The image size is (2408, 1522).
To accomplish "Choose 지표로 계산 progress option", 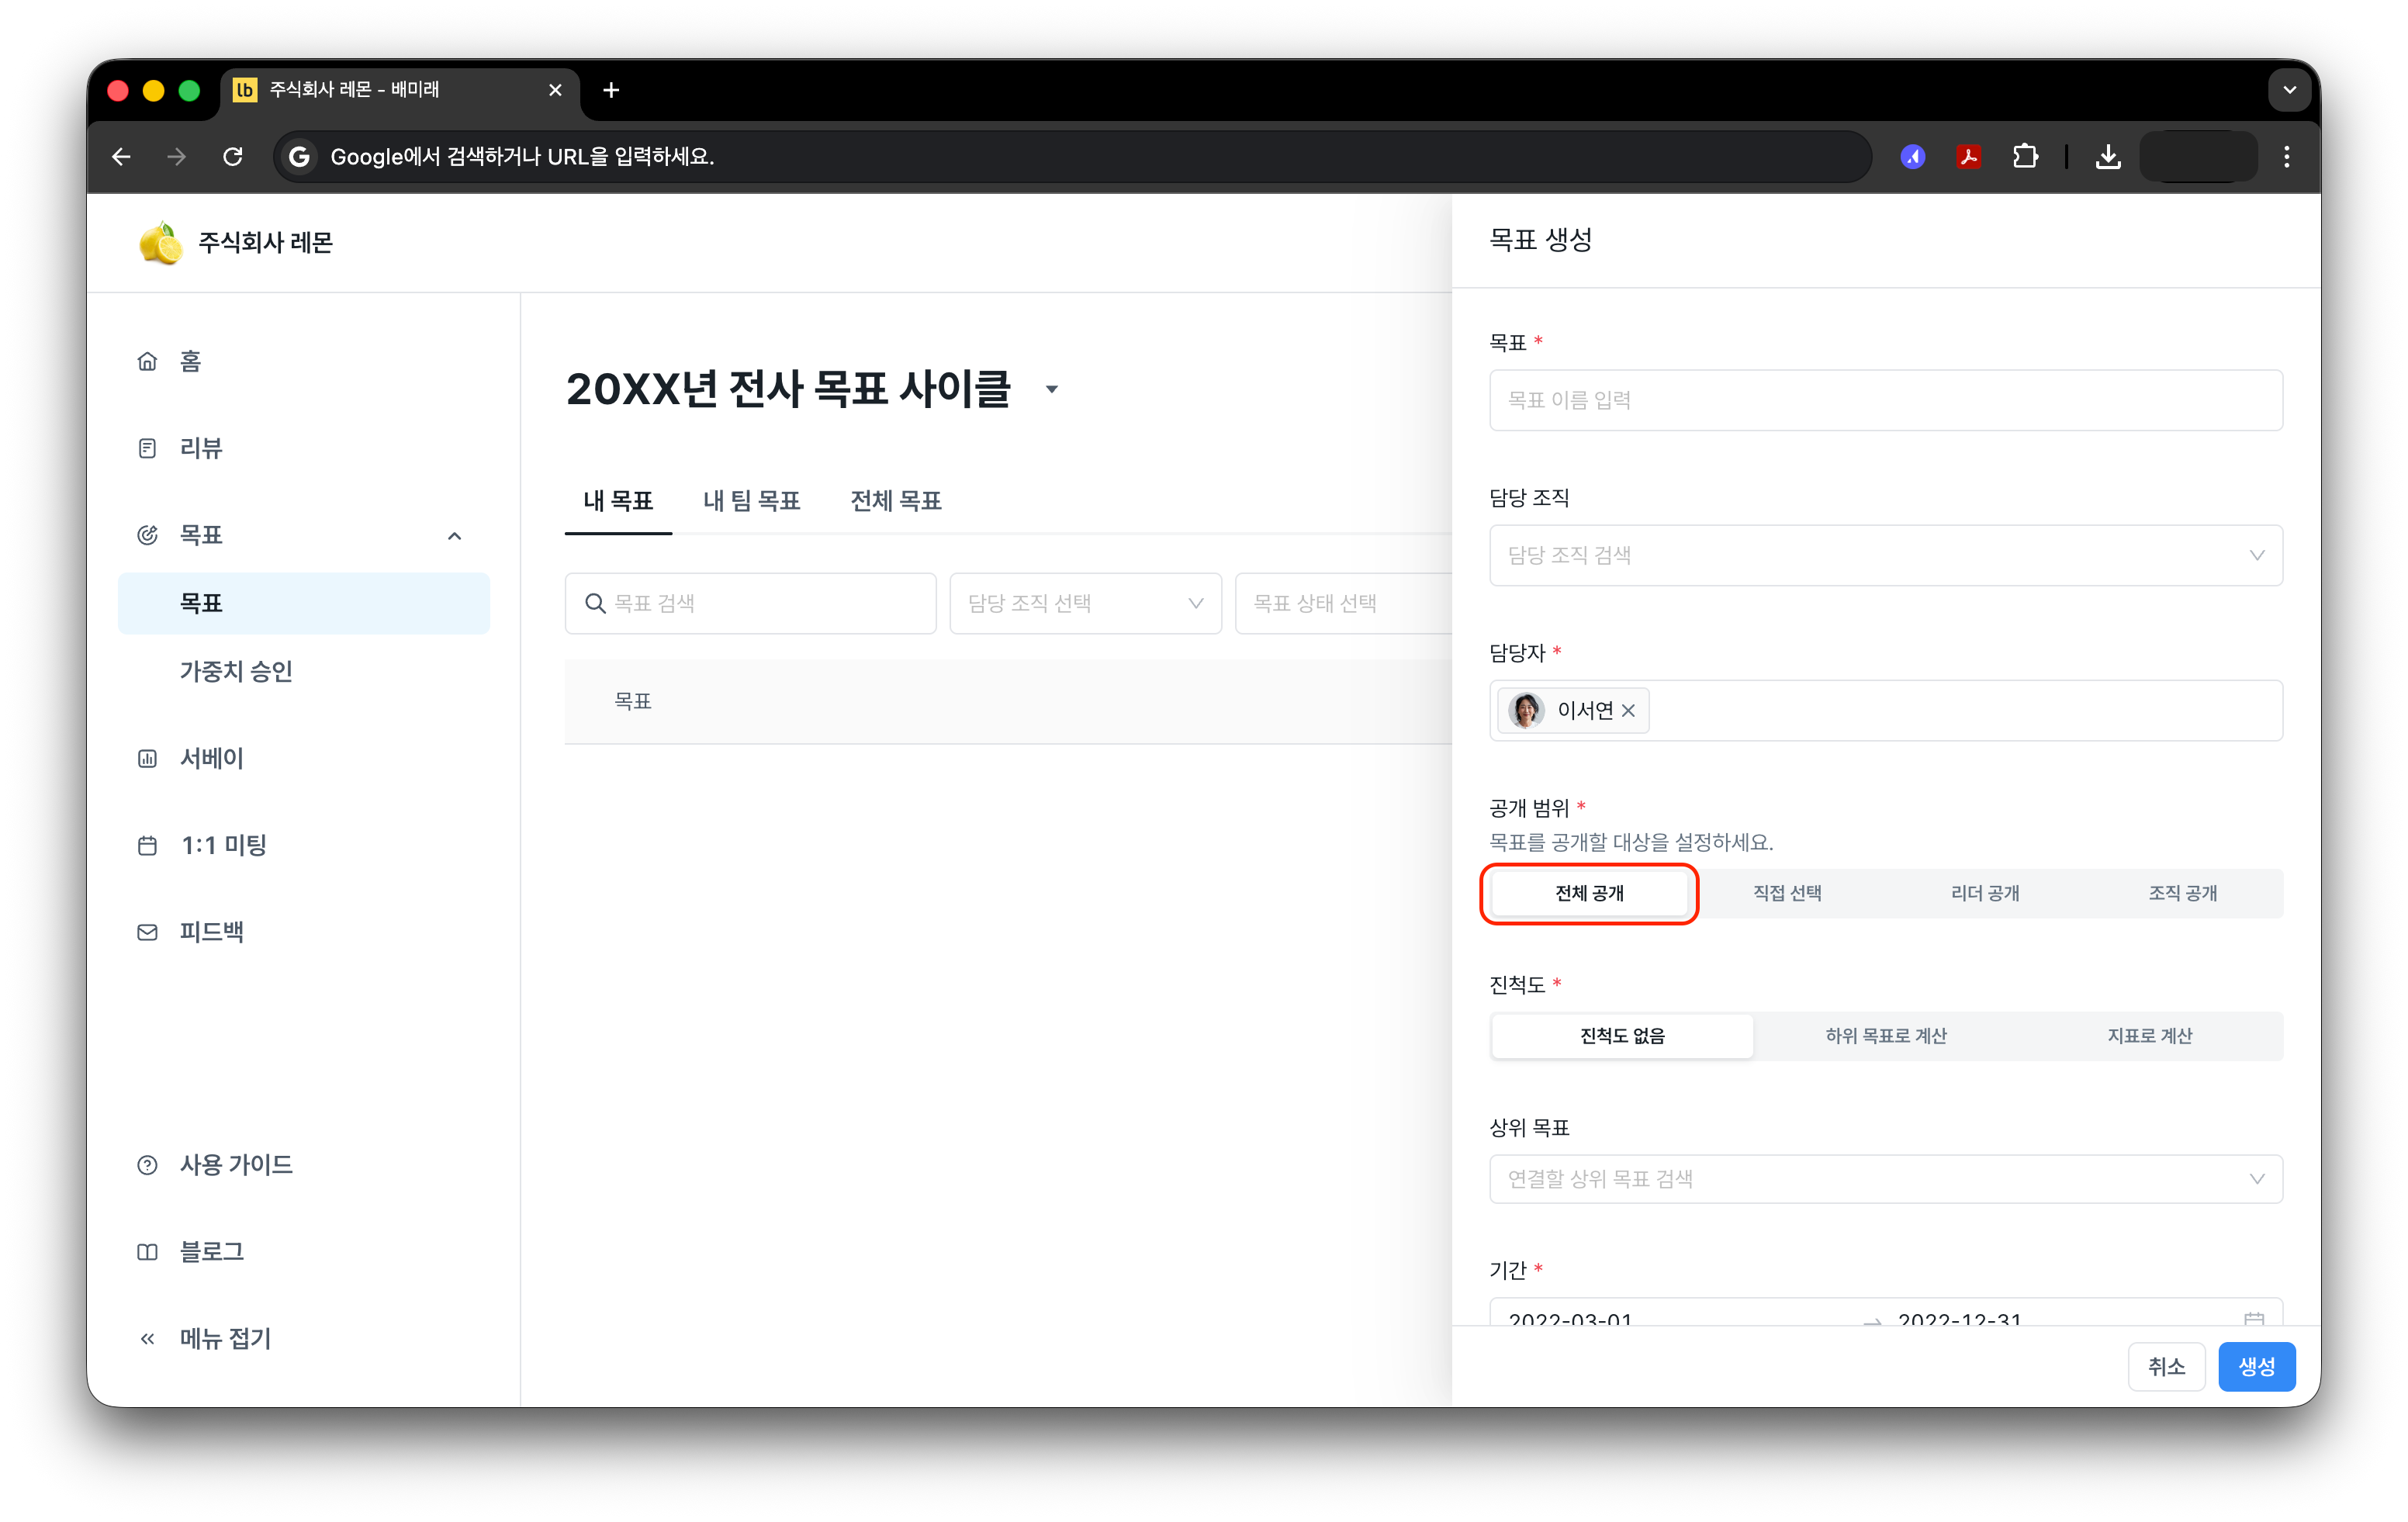I will [2150, 1036].
